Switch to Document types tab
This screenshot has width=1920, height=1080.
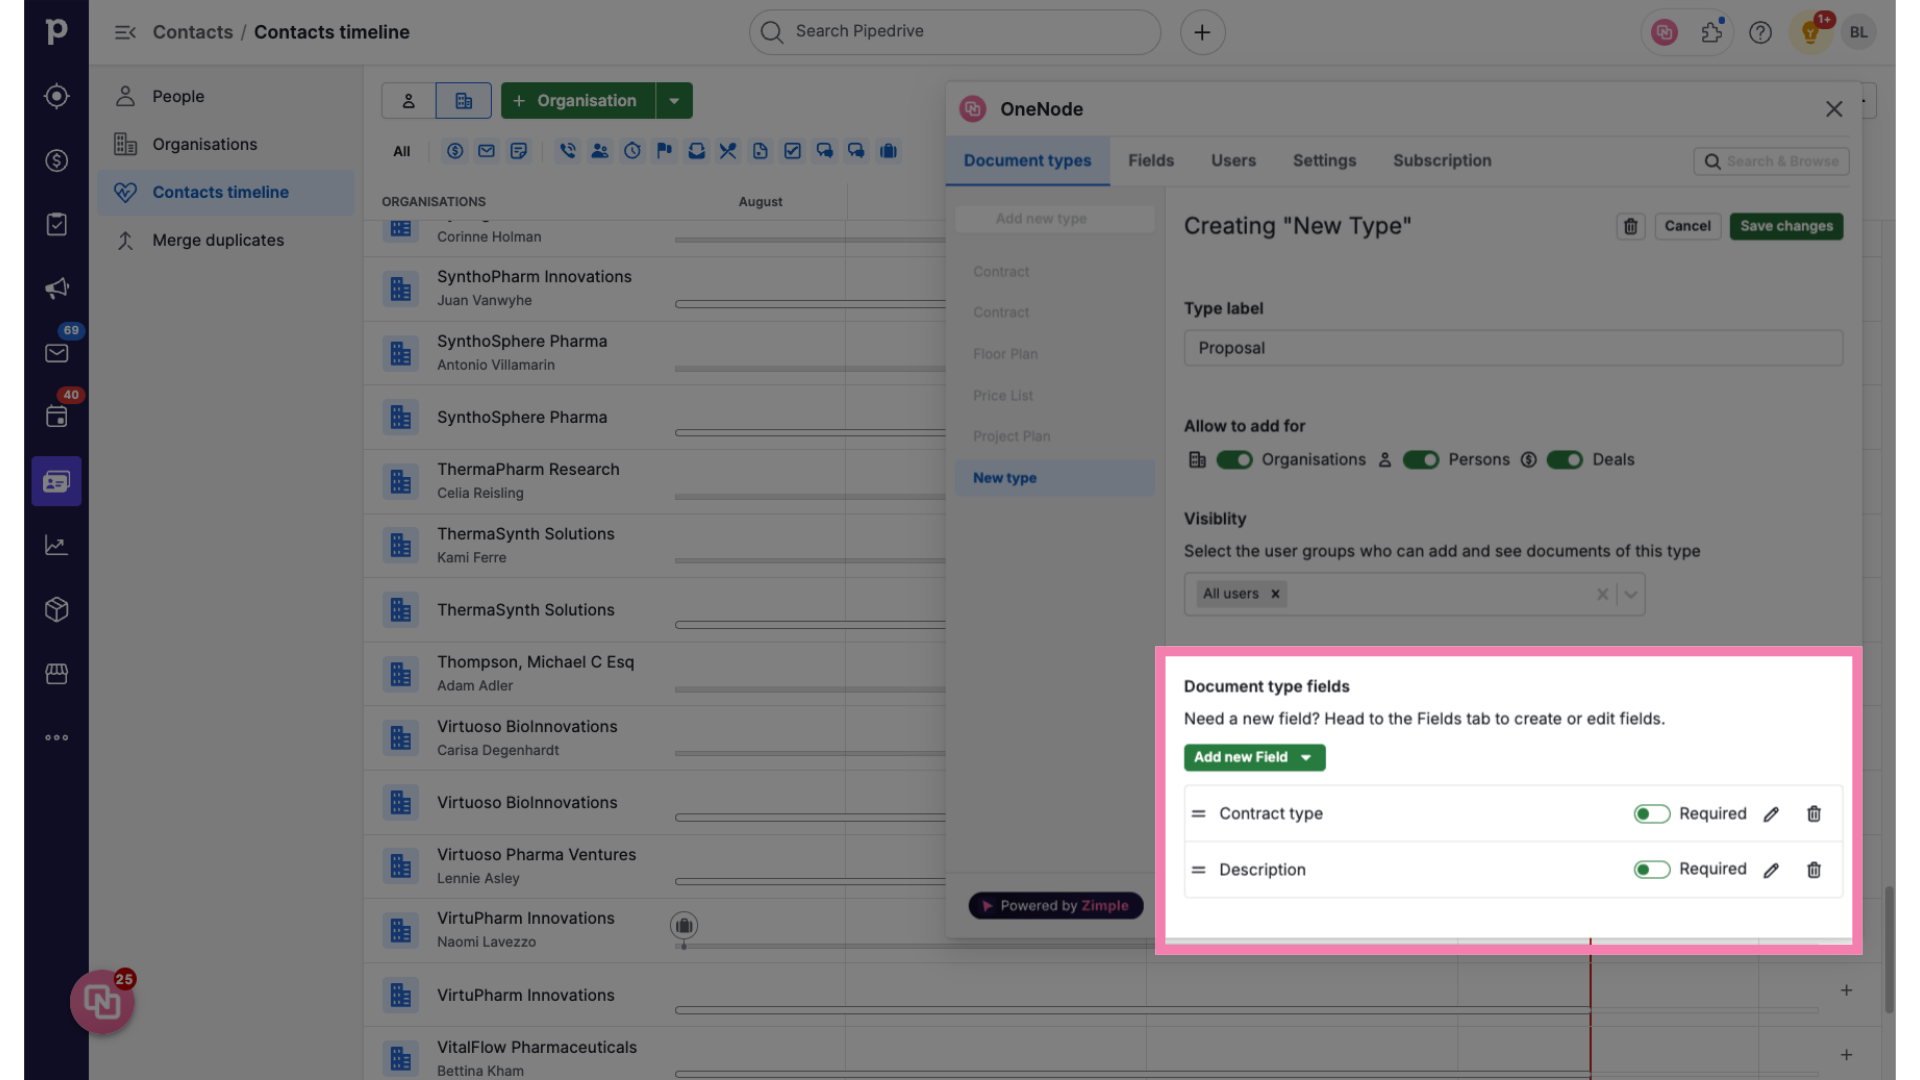coord(1027,161)
